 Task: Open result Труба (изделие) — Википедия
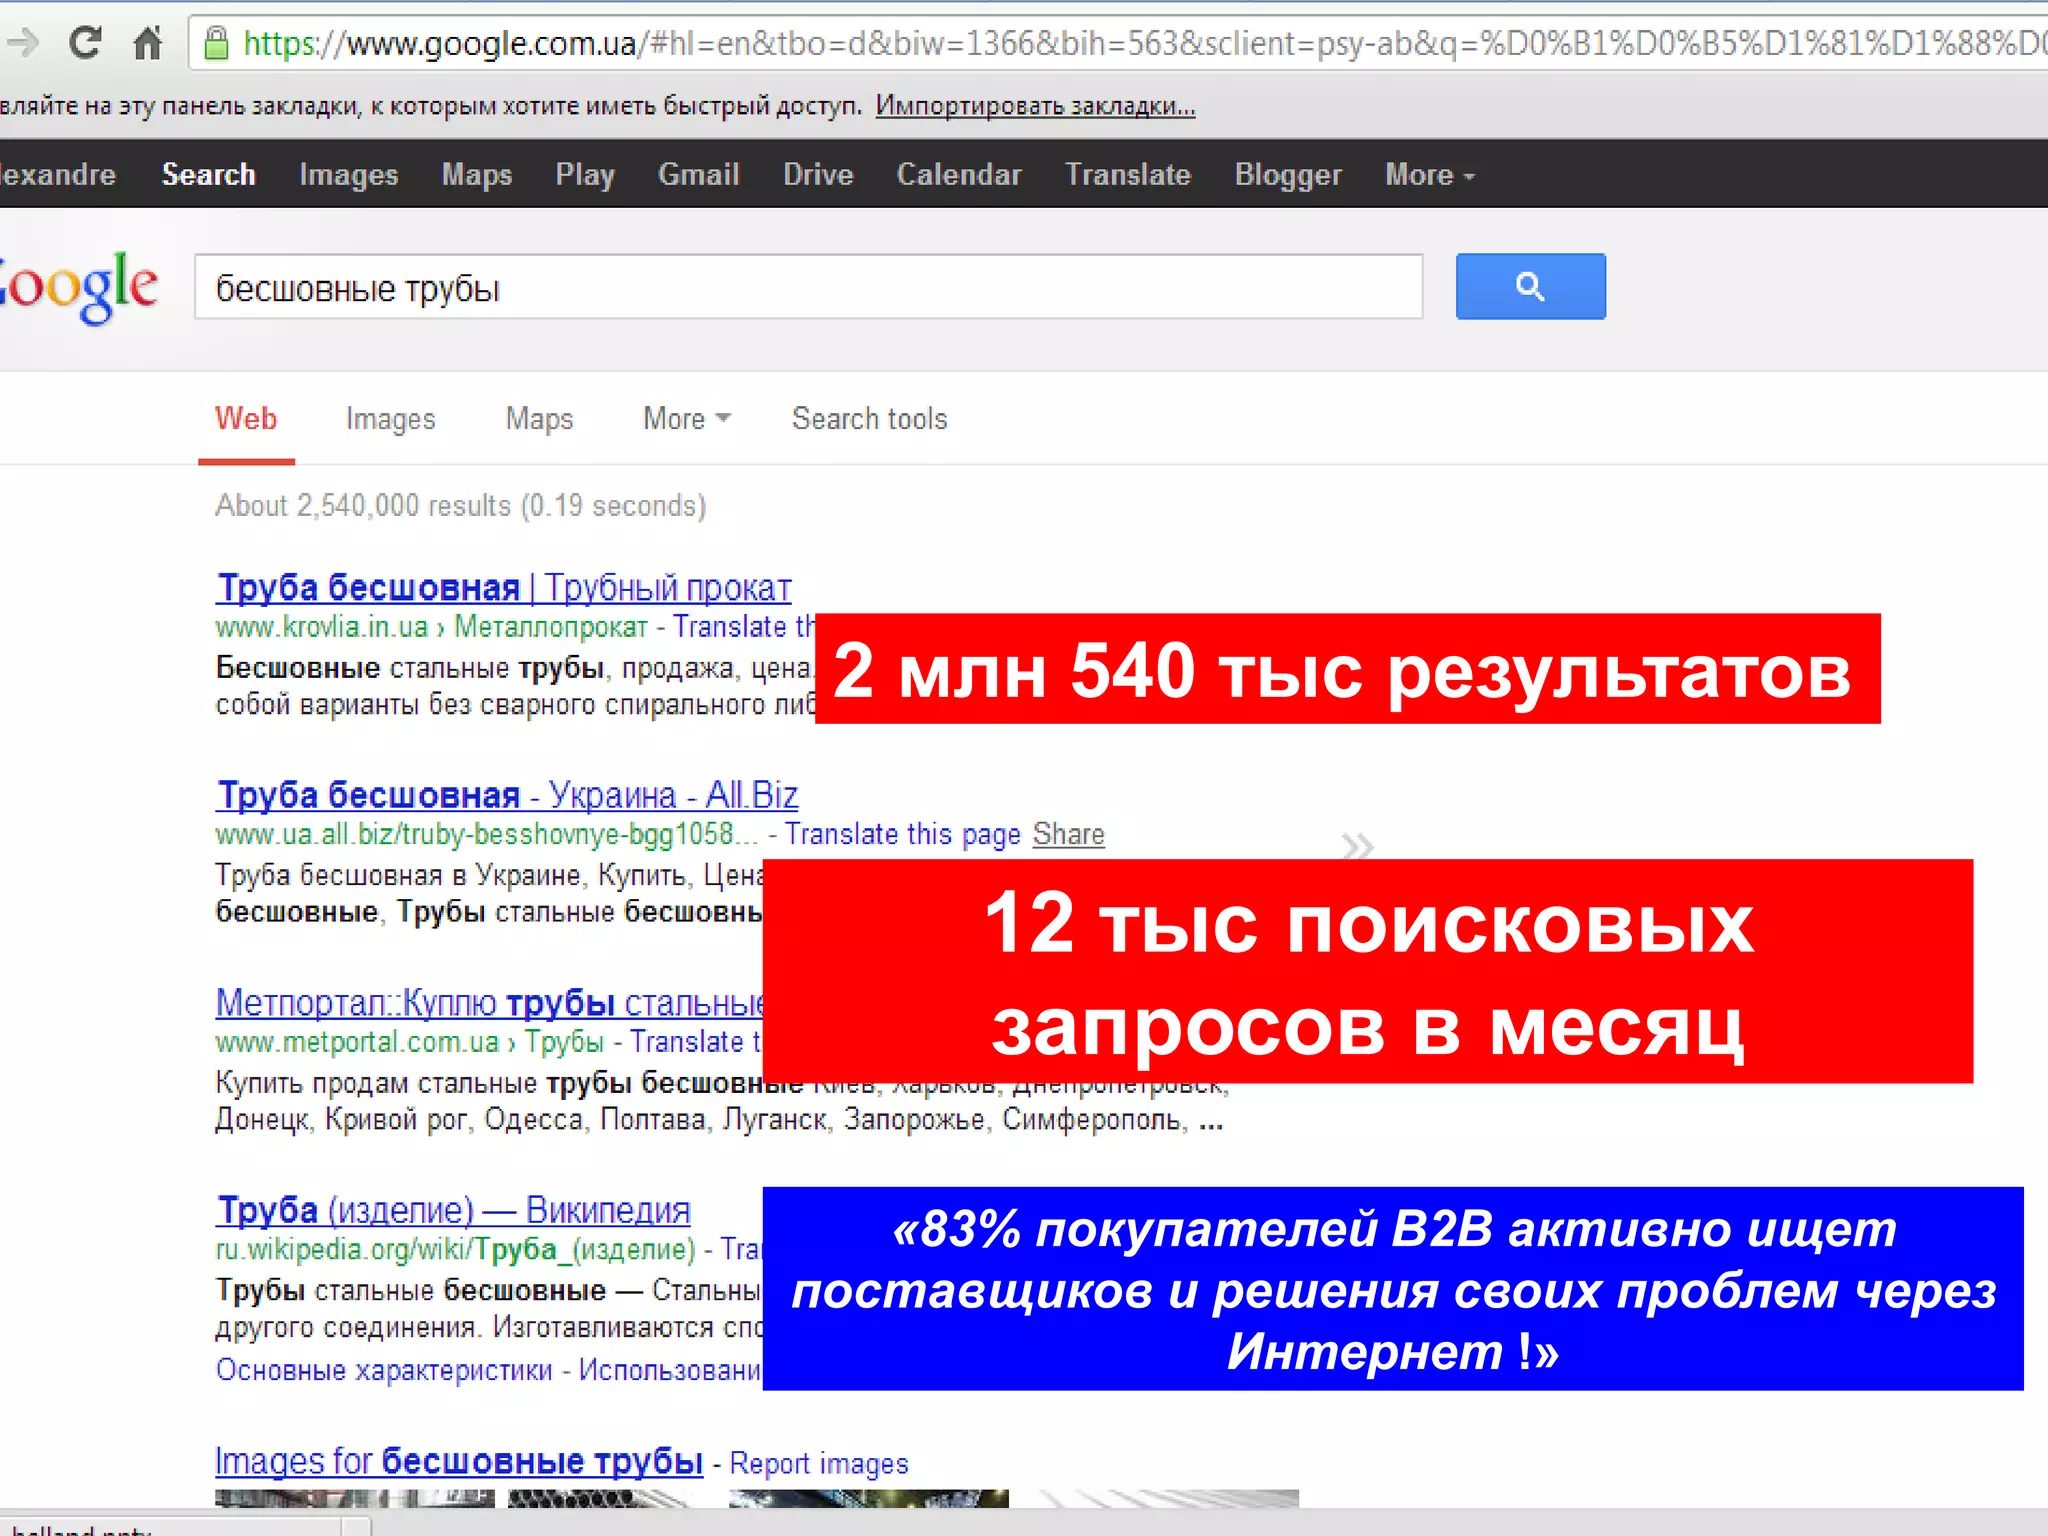(453, 1210)
